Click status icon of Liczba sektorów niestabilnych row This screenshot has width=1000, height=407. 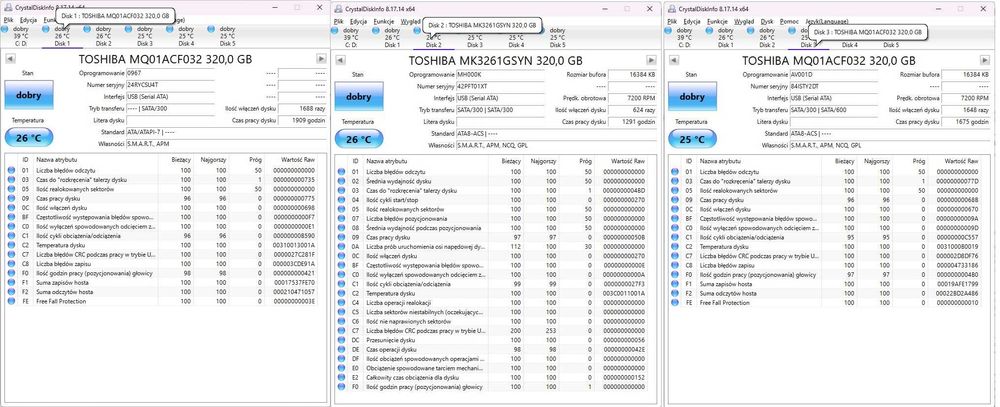click(341, 312)
